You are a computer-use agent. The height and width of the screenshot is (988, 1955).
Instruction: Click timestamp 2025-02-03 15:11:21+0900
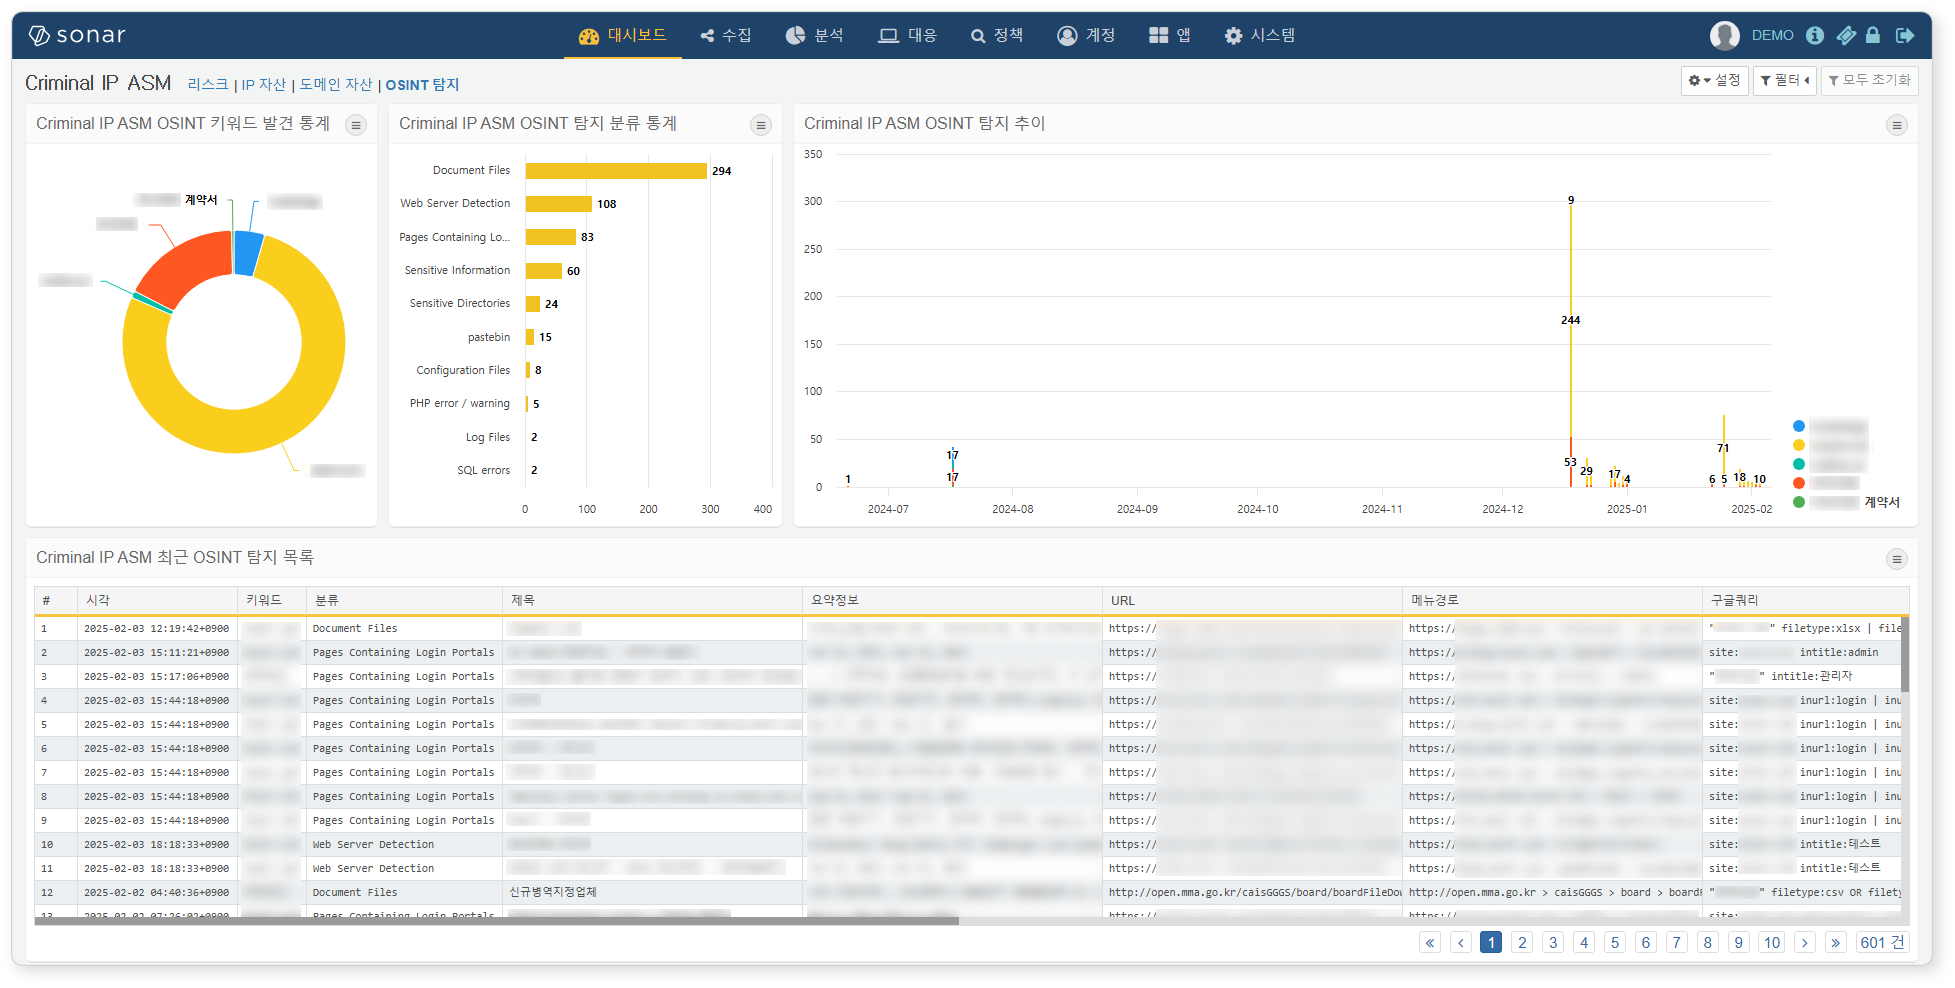click(156, 653)
